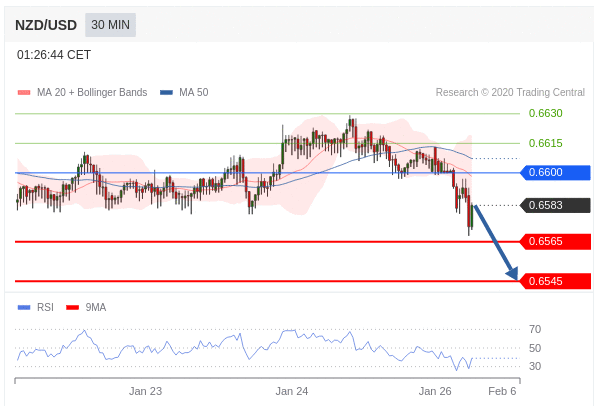601x415 pixels.
Task: Click the Jan 24 date label
Action: pos(292,391)
